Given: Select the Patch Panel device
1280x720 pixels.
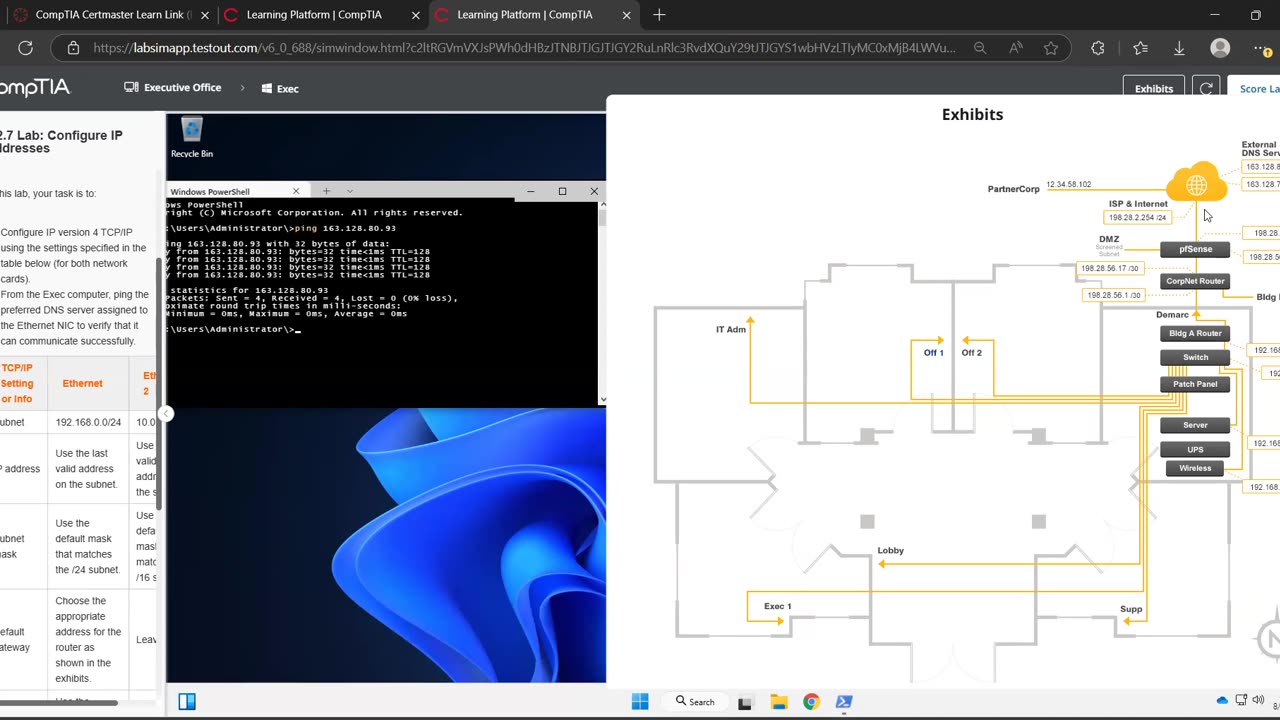Looking at the screenshot, I should click(1195, 384).
